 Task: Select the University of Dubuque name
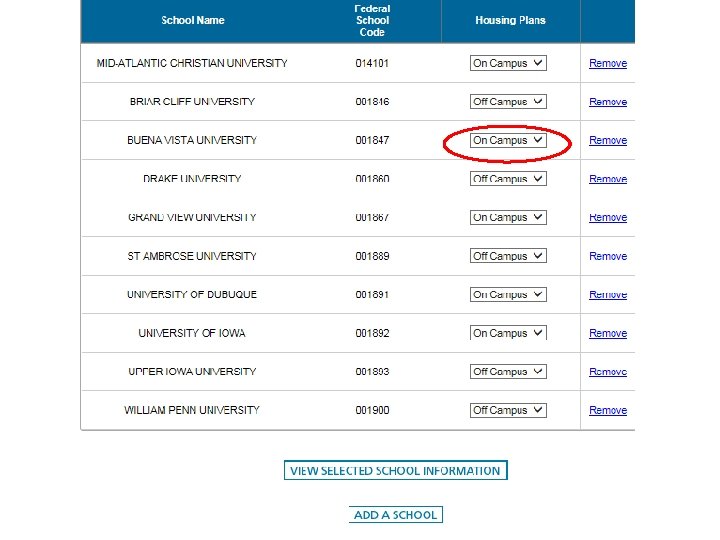click(192, 294)
